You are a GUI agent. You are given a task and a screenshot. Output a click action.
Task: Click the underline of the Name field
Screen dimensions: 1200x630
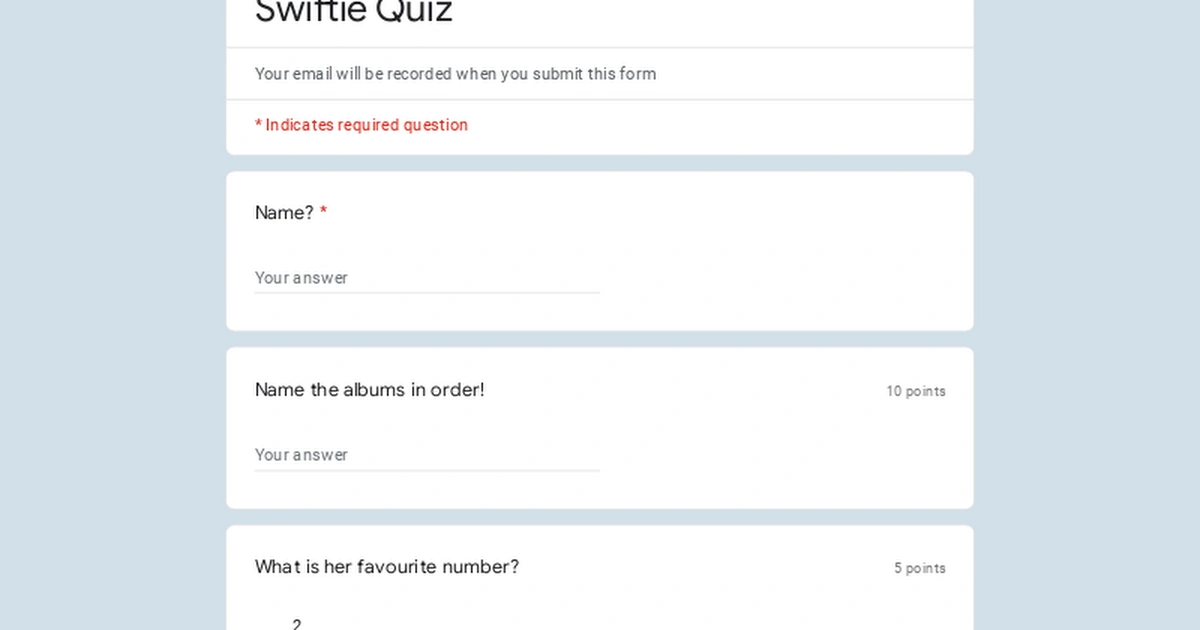tap(427, 292)
